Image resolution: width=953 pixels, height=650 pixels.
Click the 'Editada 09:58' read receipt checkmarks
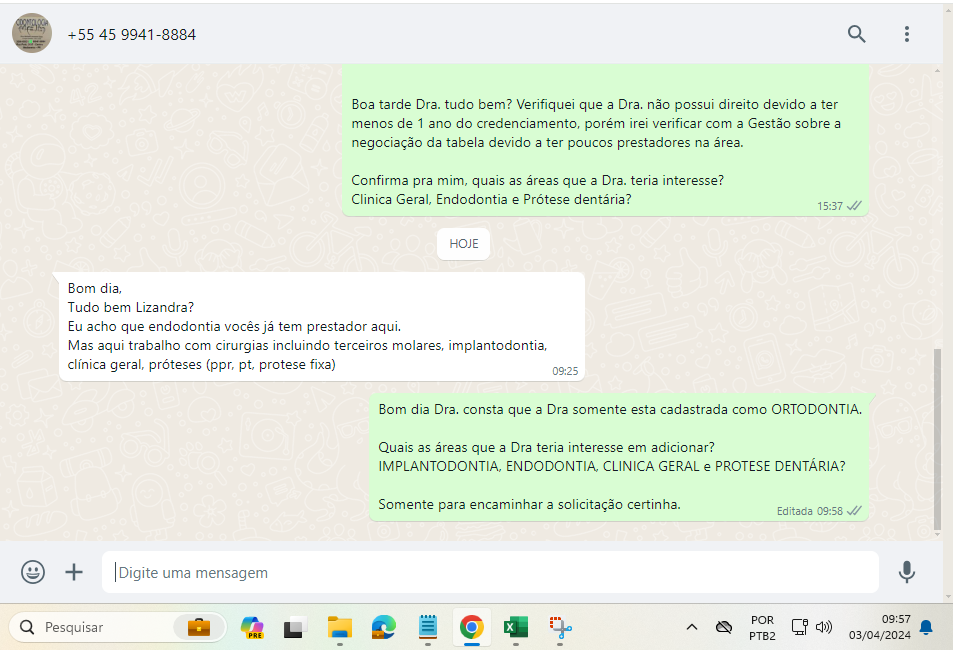coord(854,511)
